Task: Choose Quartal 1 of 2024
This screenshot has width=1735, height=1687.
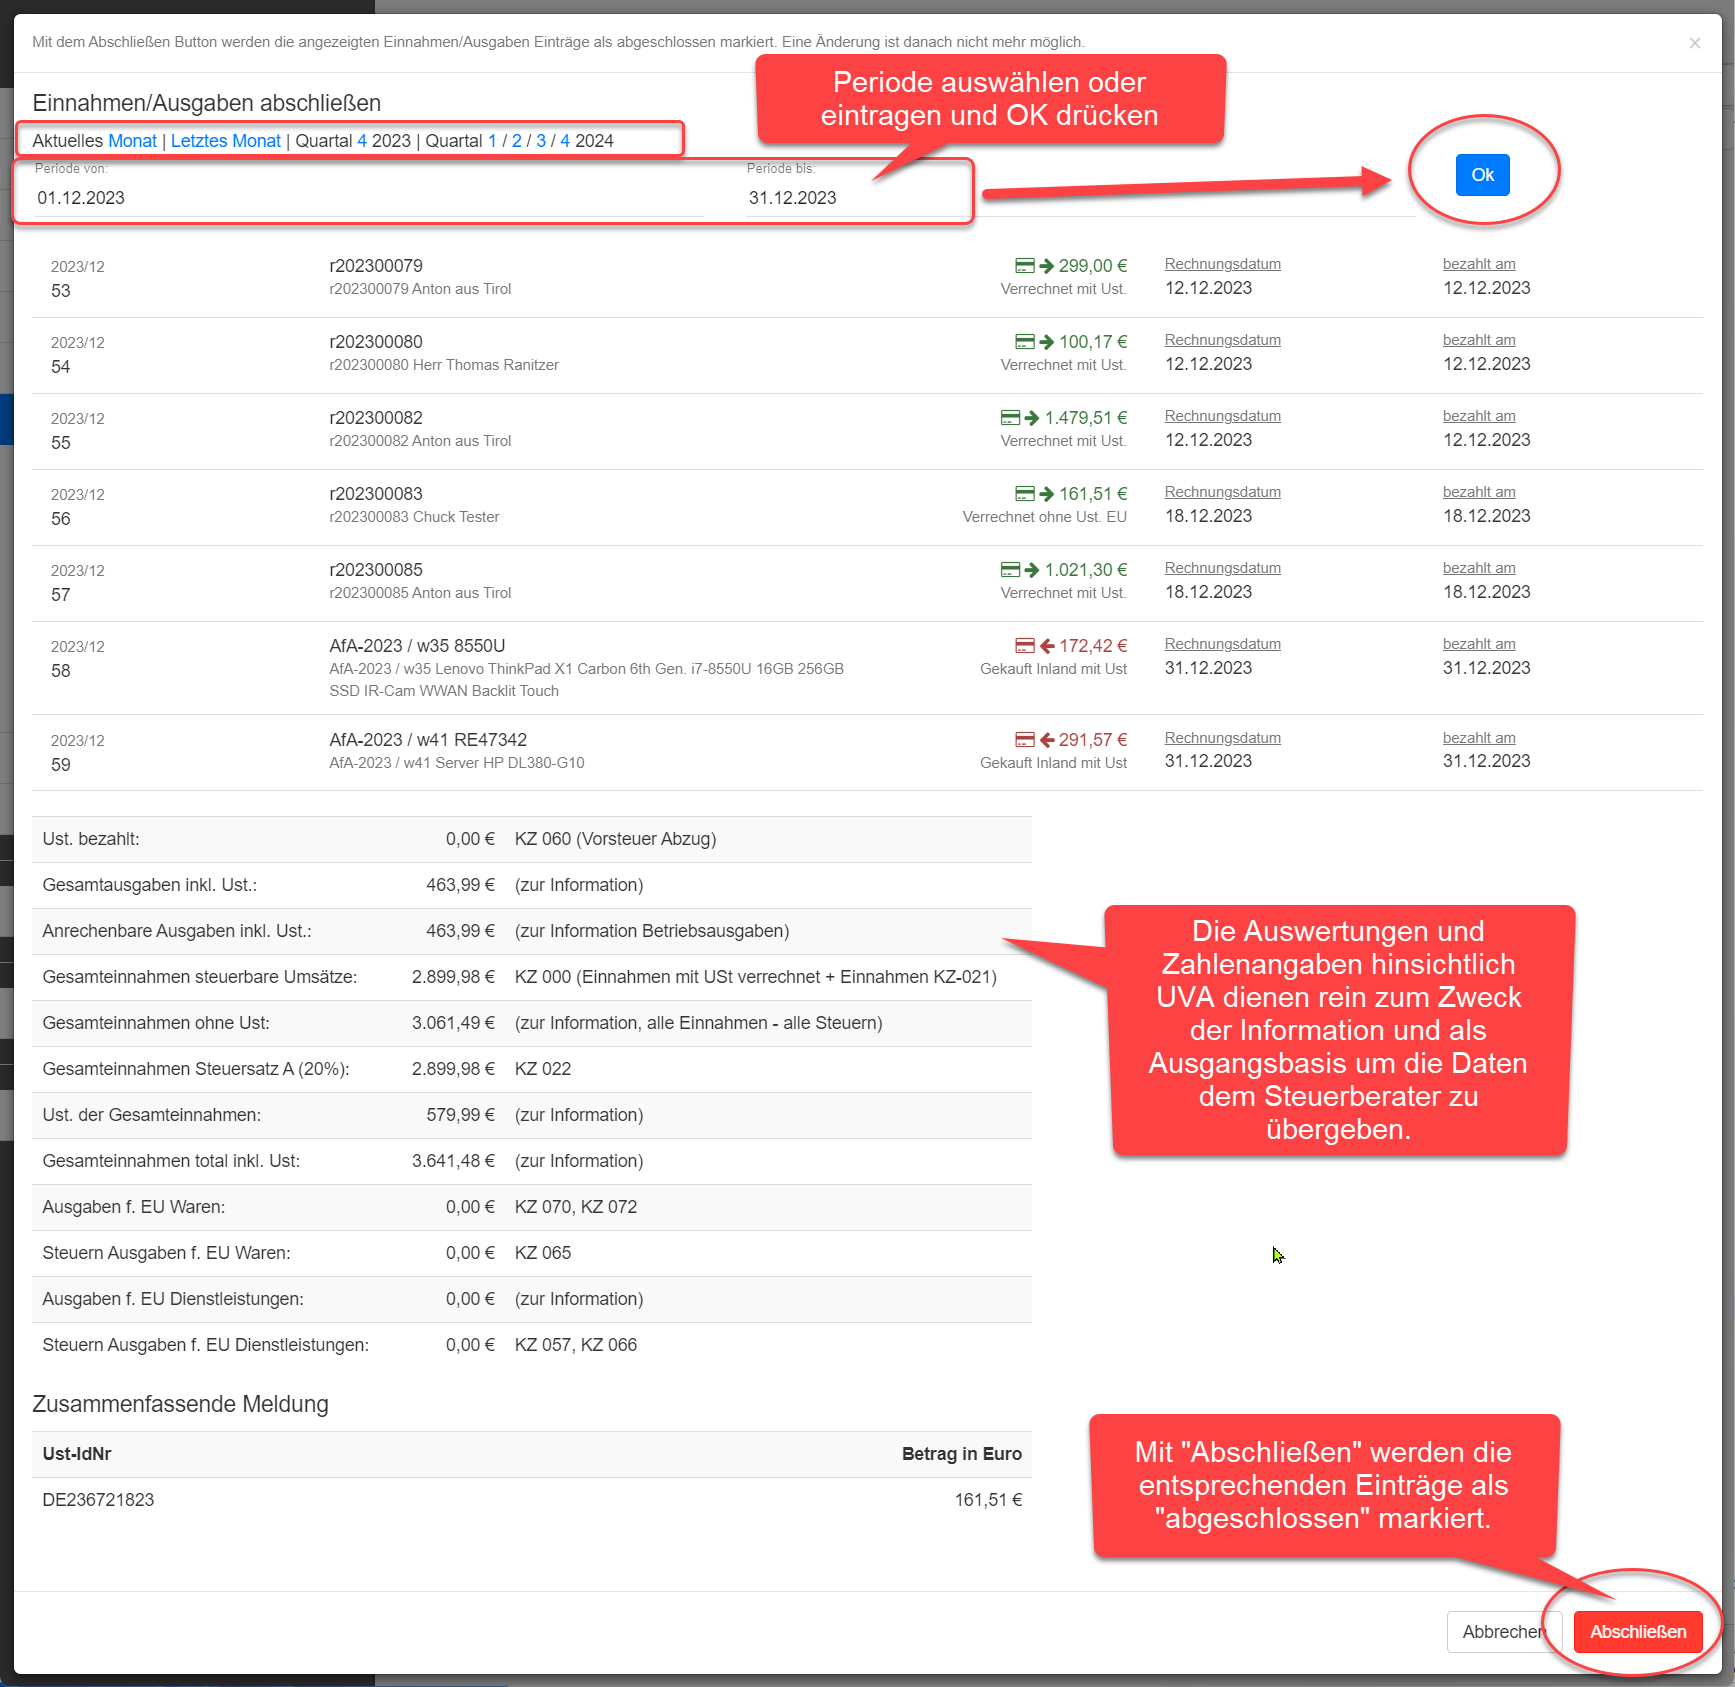Action: click(492, 141)
